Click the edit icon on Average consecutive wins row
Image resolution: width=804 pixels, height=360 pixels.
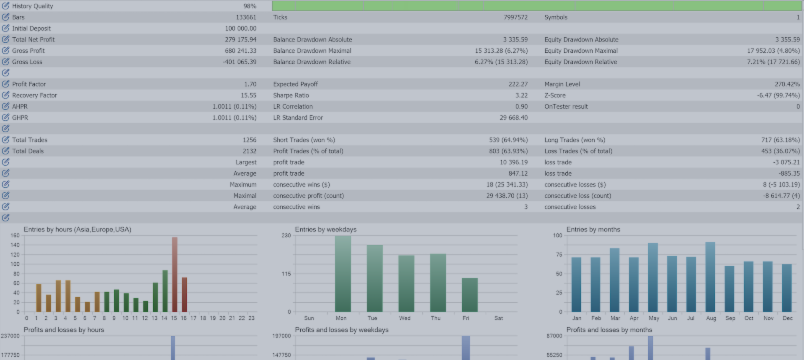[x=6, y=207]
